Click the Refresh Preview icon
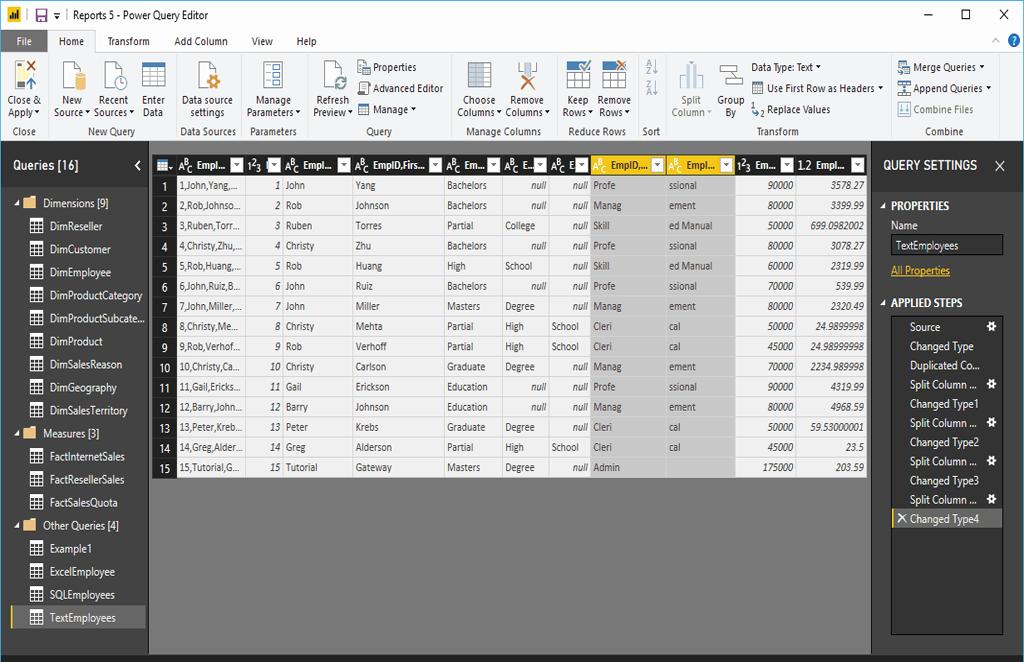This screenshot has width=1024, height=662. coord(334,75)
